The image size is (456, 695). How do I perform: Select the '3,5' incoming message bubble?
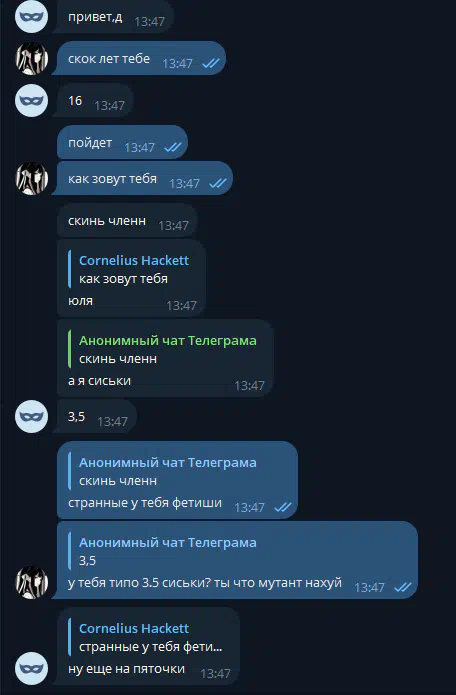[x=94, y=416]
